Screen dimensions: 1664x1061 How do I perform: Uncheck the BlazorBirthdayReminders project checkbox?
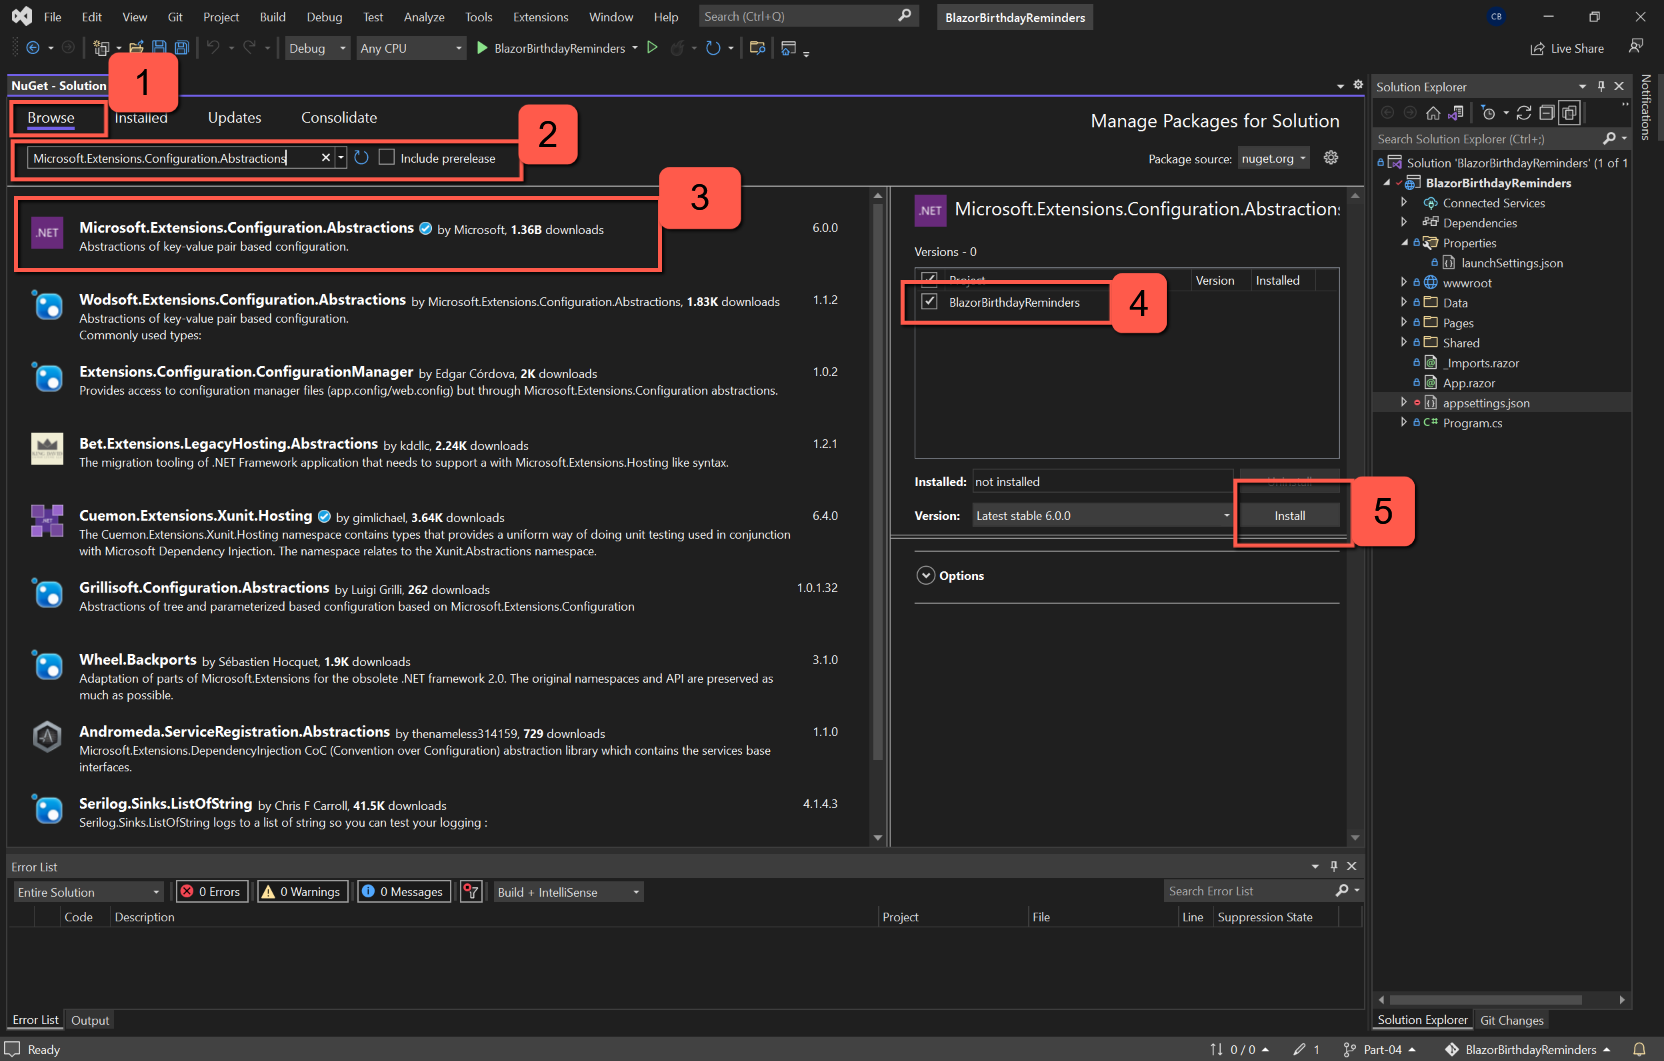pos(930,302)
